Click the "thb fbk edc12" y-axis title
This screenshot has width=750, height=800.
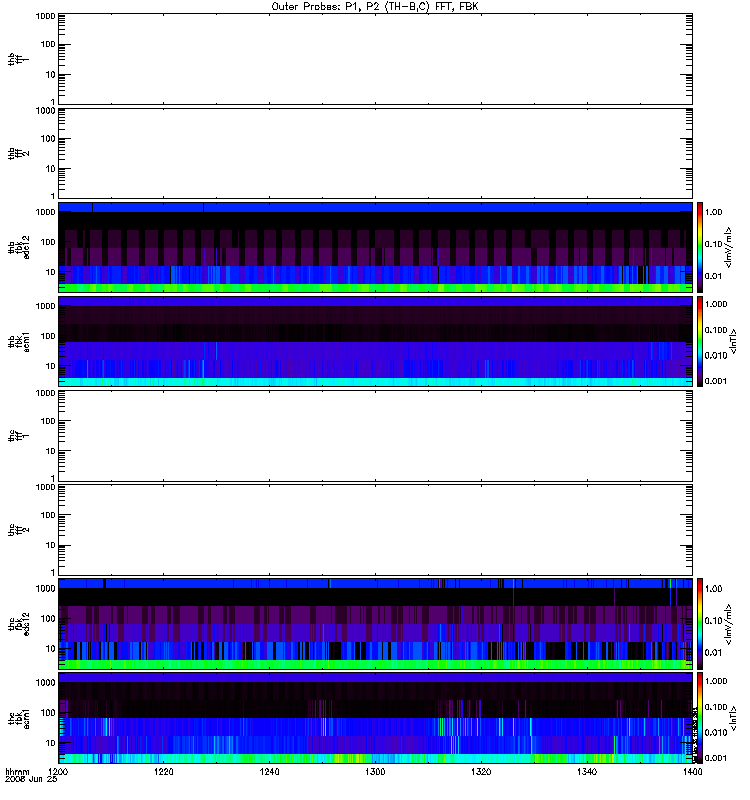point(18,247)
